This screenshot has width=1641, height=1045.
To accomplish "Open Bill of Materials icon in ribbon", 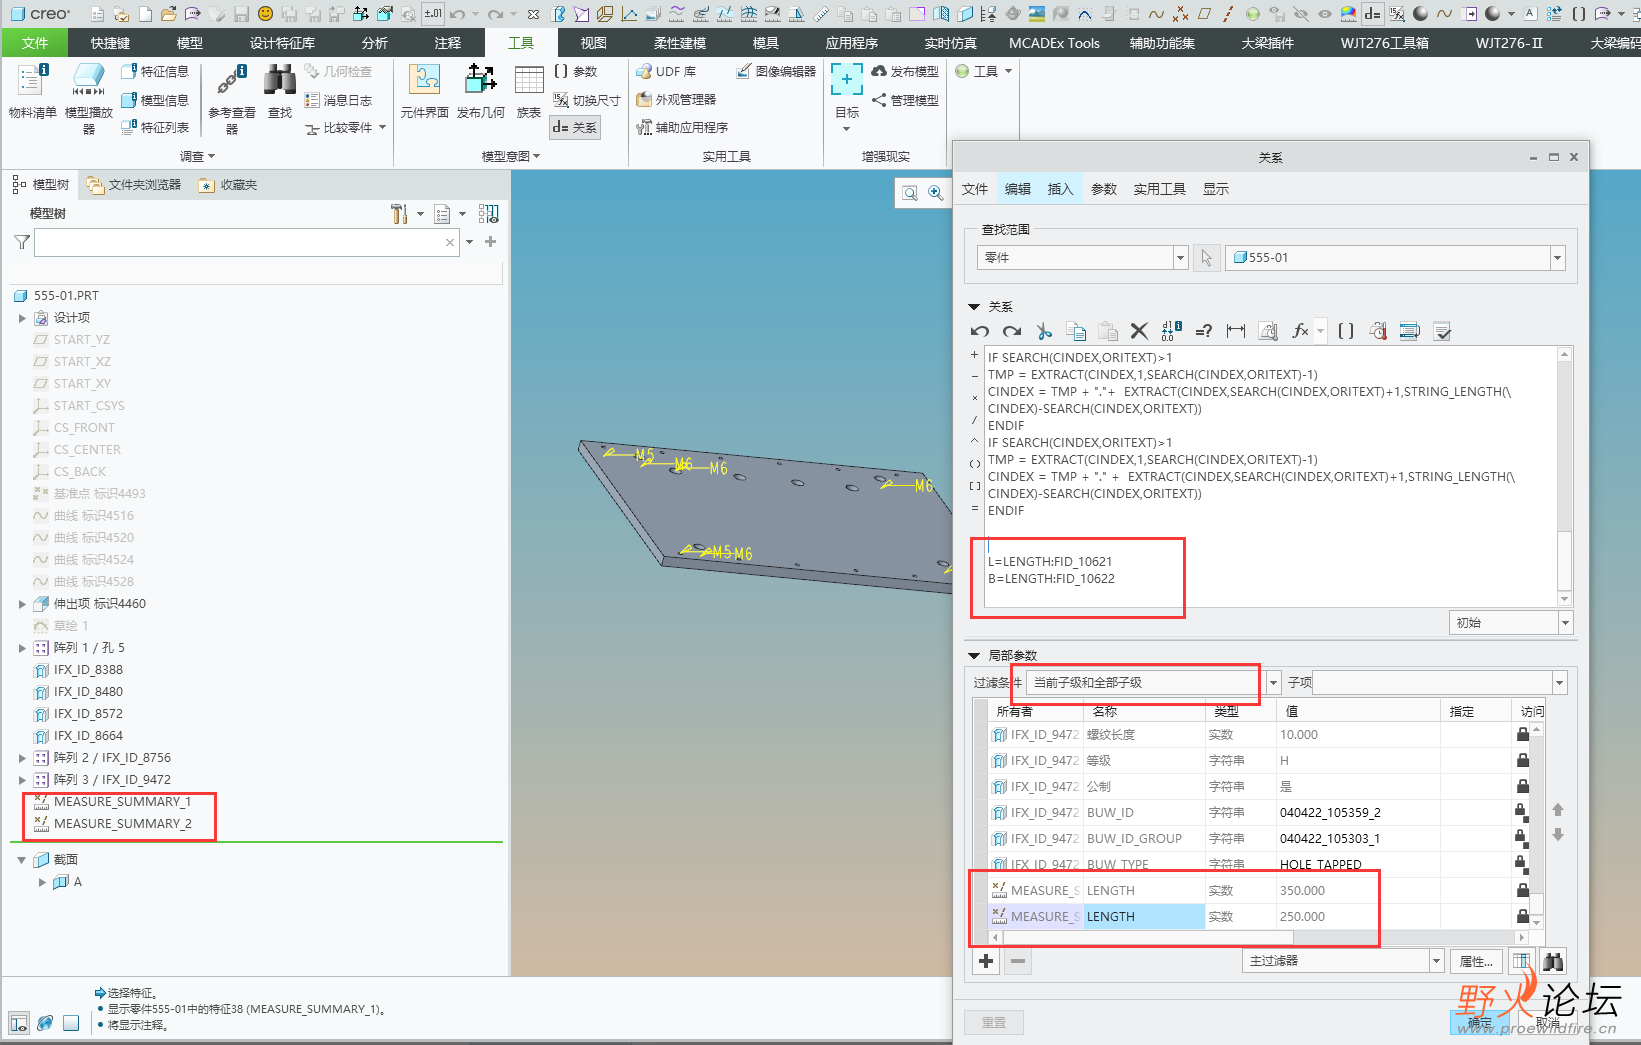I will click(32, 92).
